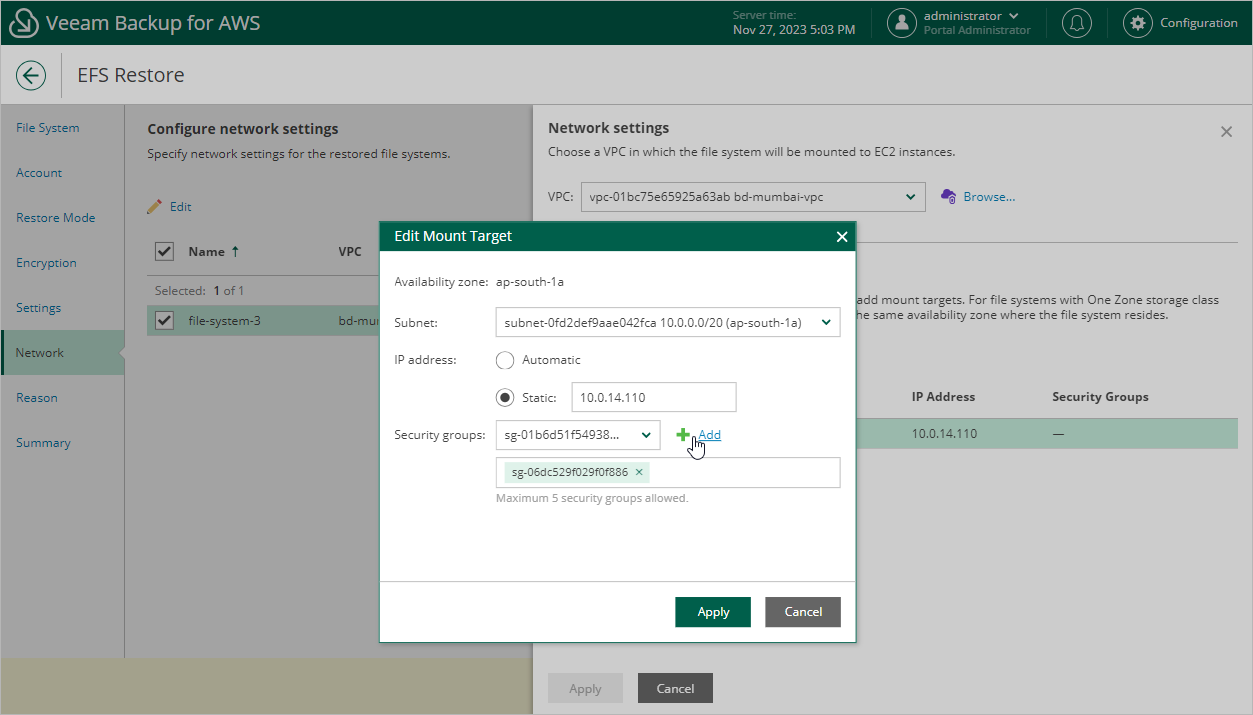Click the VPC column header

coord(350,252)
